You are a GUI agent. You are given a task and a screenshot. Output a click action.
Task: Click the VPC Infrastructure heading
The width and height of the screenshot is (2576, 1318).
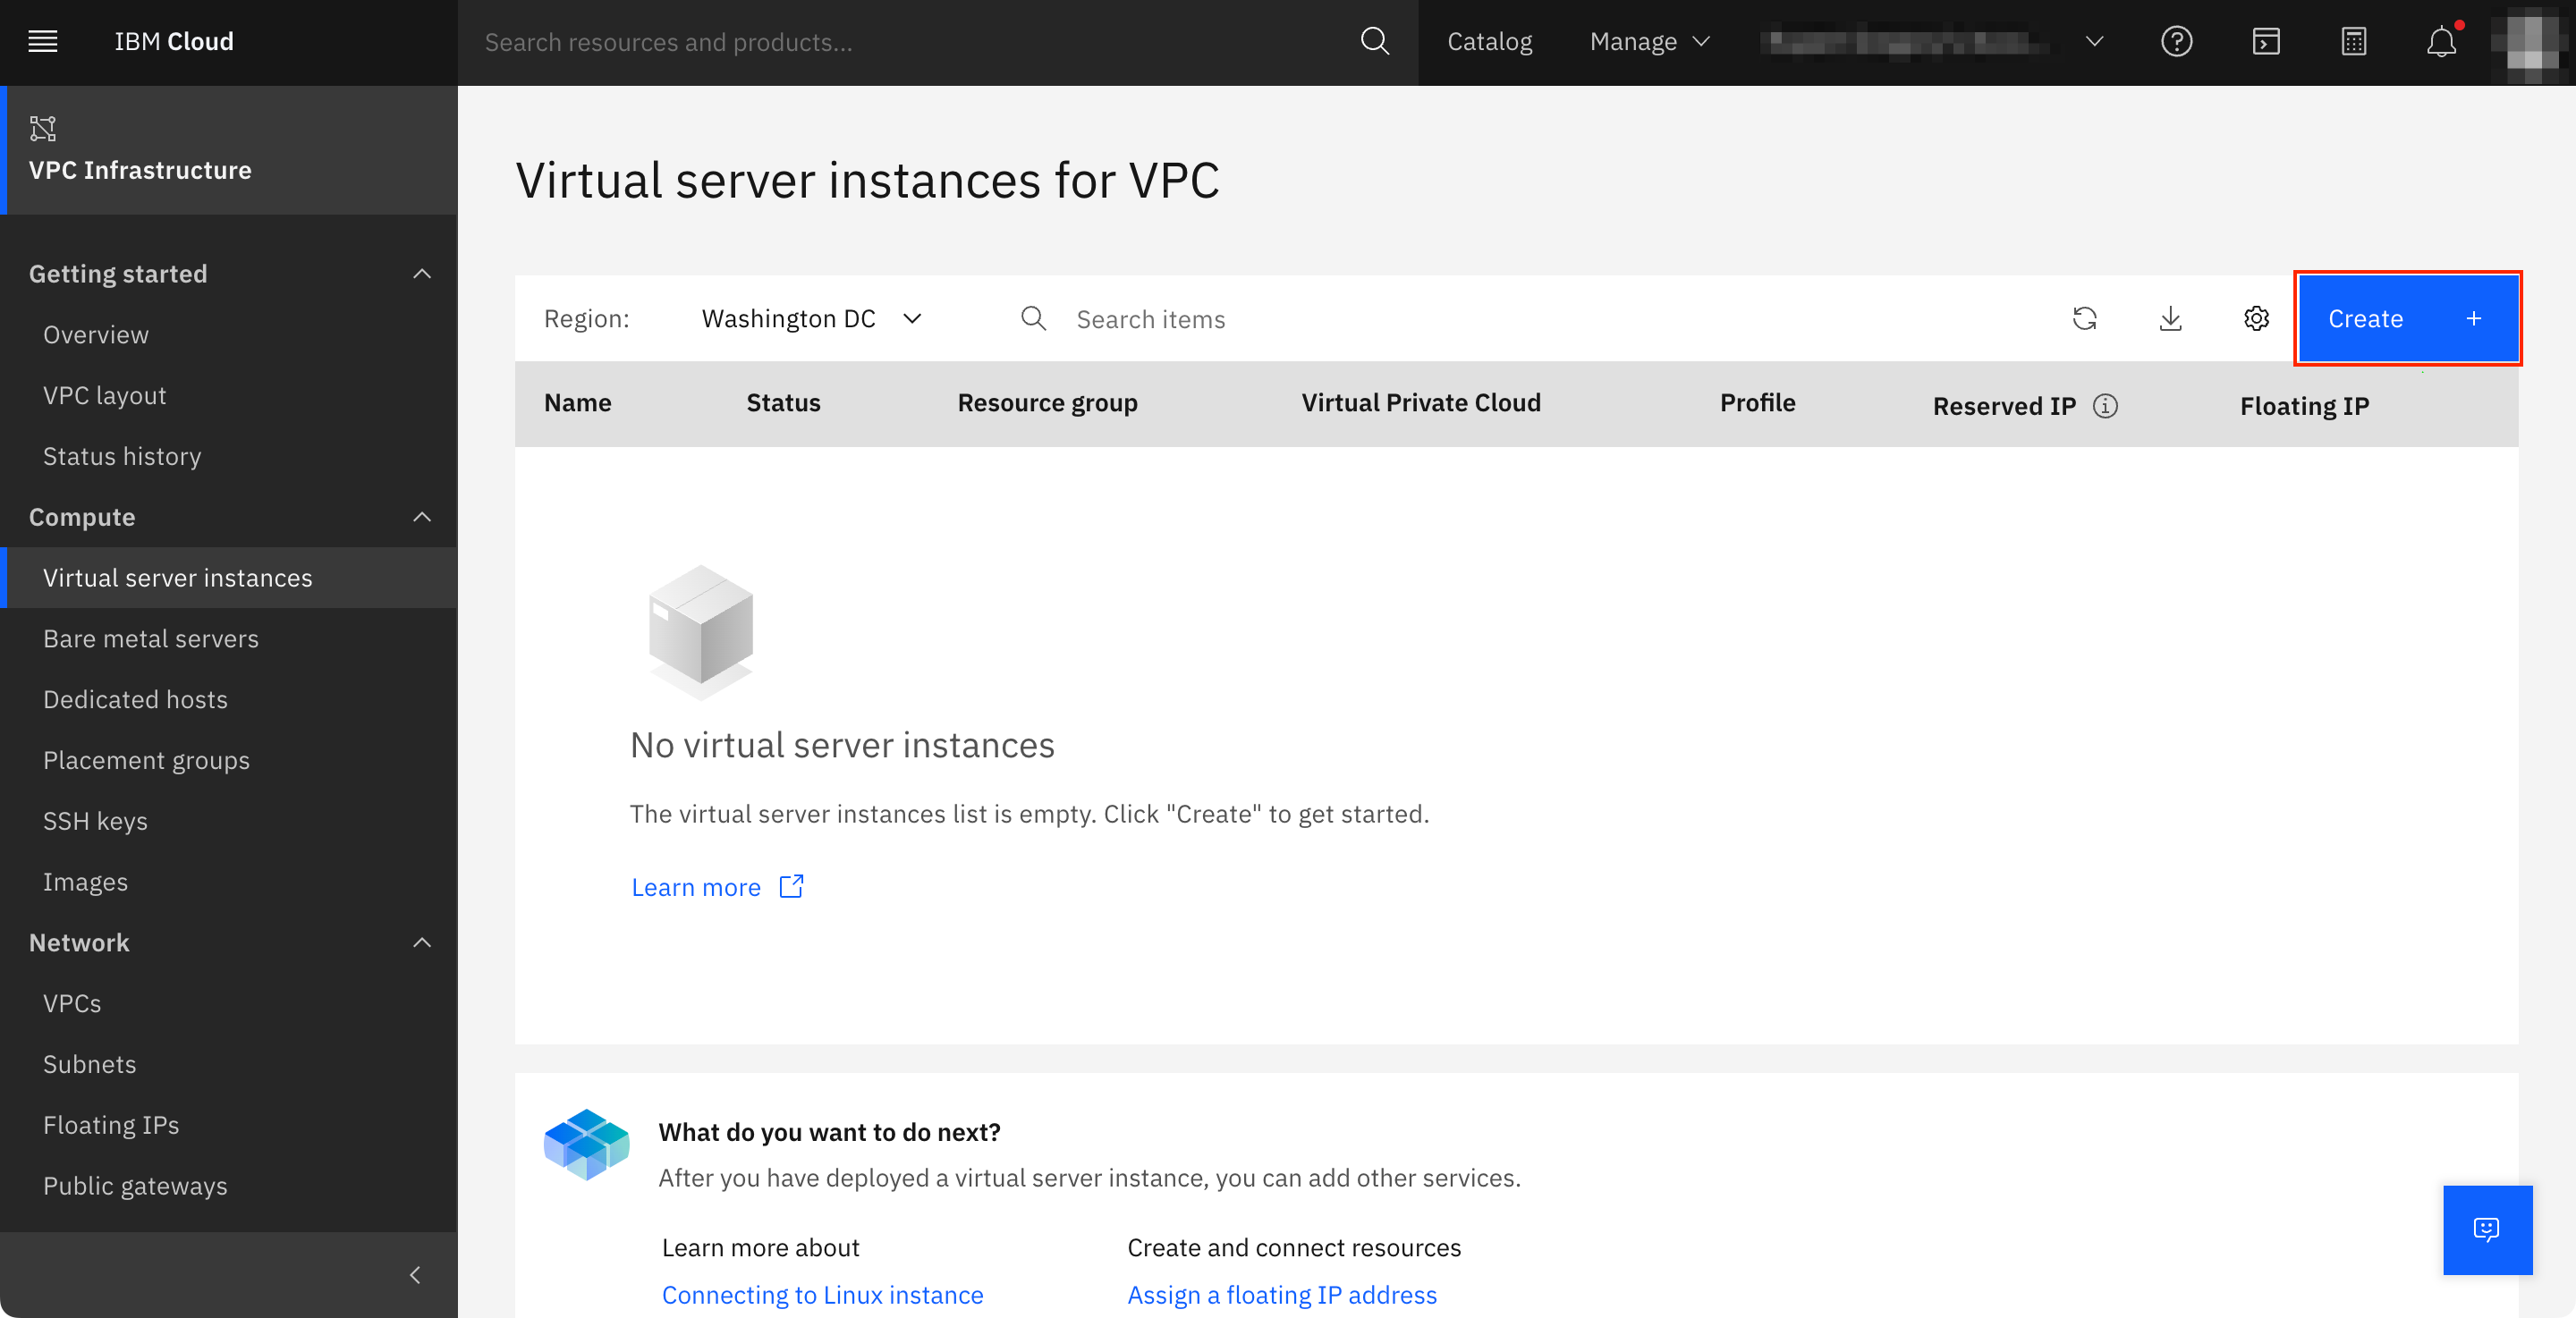point(140,171)
